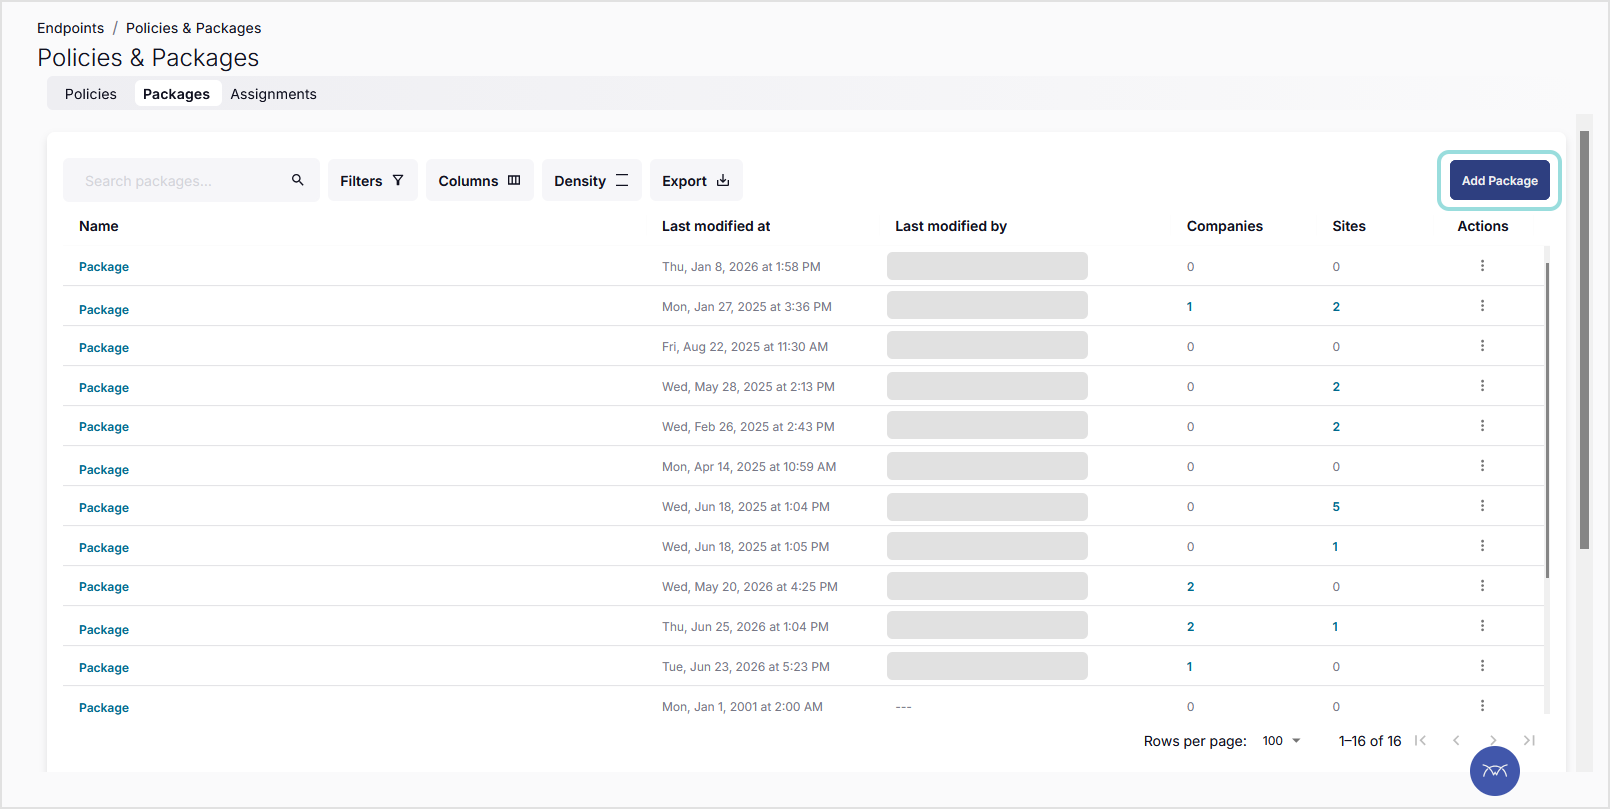Open Package modified May 20, 2026
This screenshot has height=809, width=1610.
click(x=104, y=587)
